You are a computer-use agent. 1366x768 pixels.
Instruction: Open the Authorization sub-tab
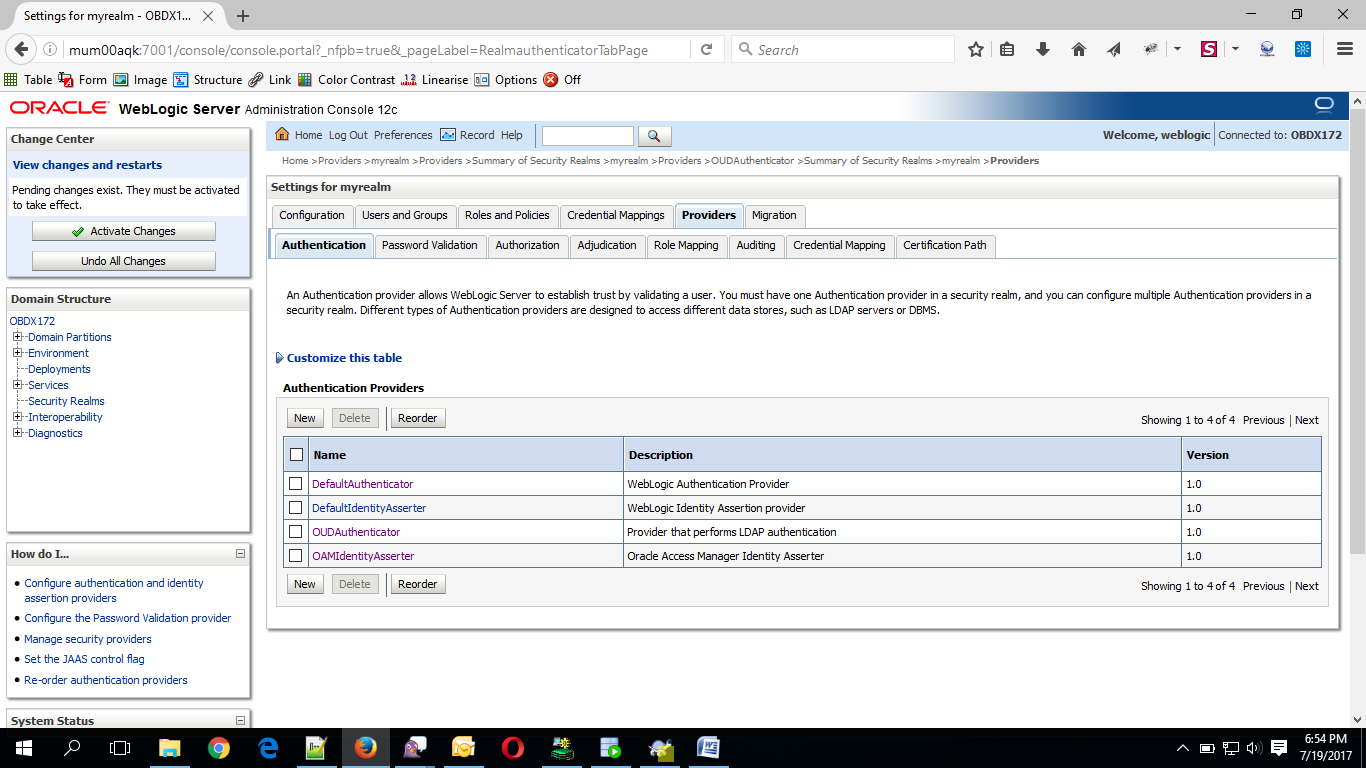(527, 246)
